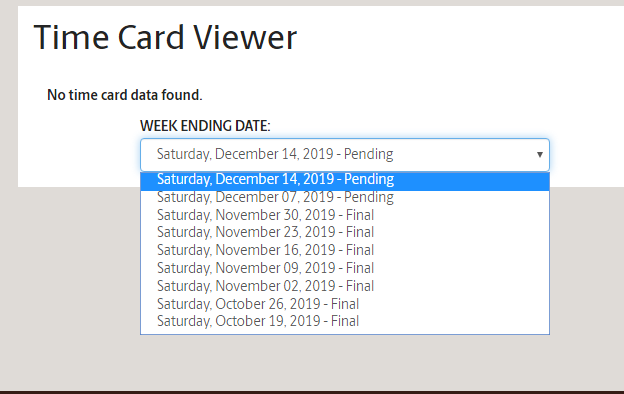Select Saturday, October 19, 2019 - Final
The image size is (624, 394).
345,321
